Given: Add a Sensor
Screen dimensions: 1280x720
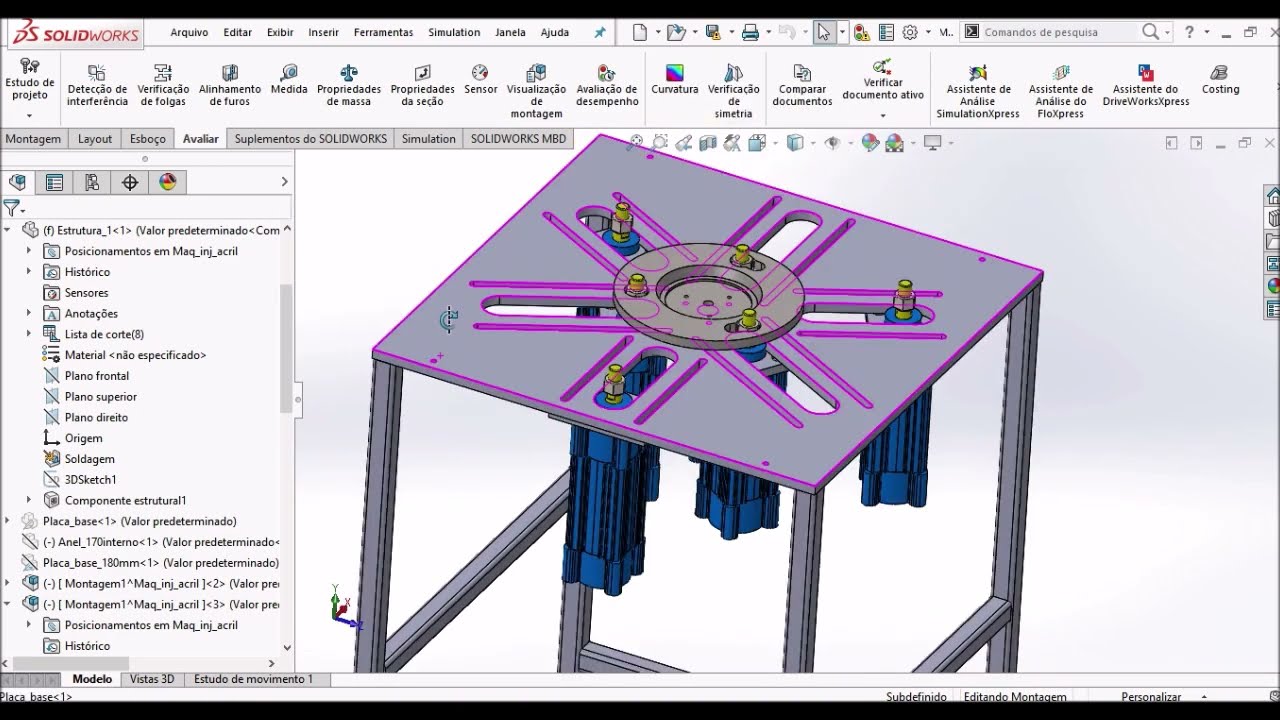Looking at the screenshot, I should click(480, 81).
